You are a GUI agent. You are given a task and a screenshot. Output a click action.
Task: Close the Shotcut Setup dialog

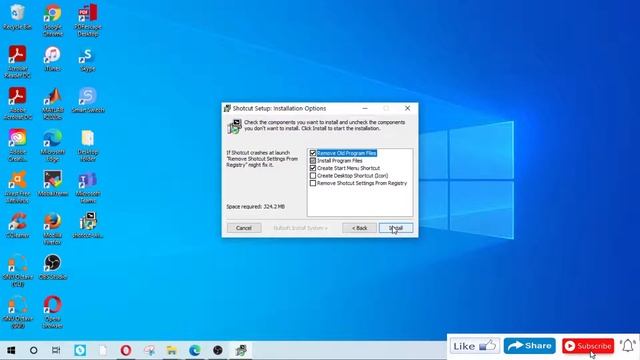click(407, 108)
